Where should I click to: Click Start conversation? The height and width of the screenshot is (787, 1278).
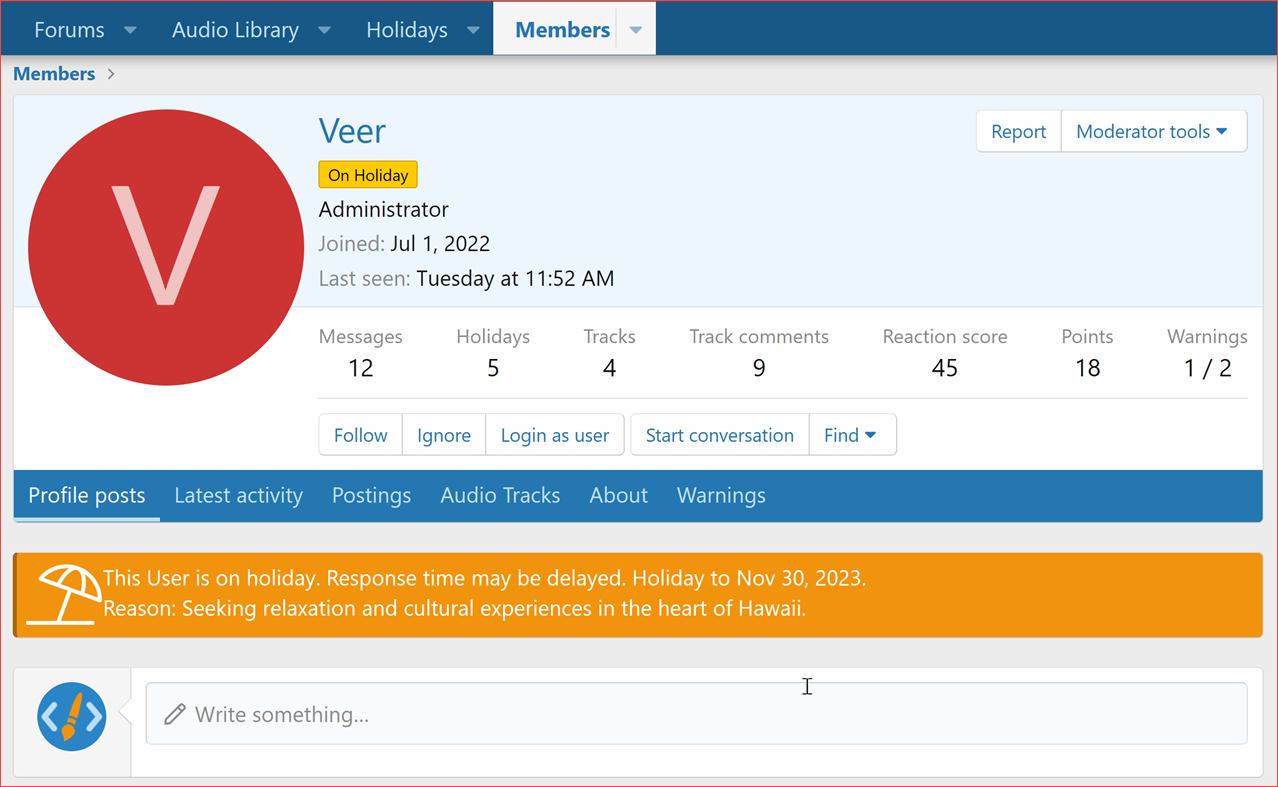coord(719,435)
